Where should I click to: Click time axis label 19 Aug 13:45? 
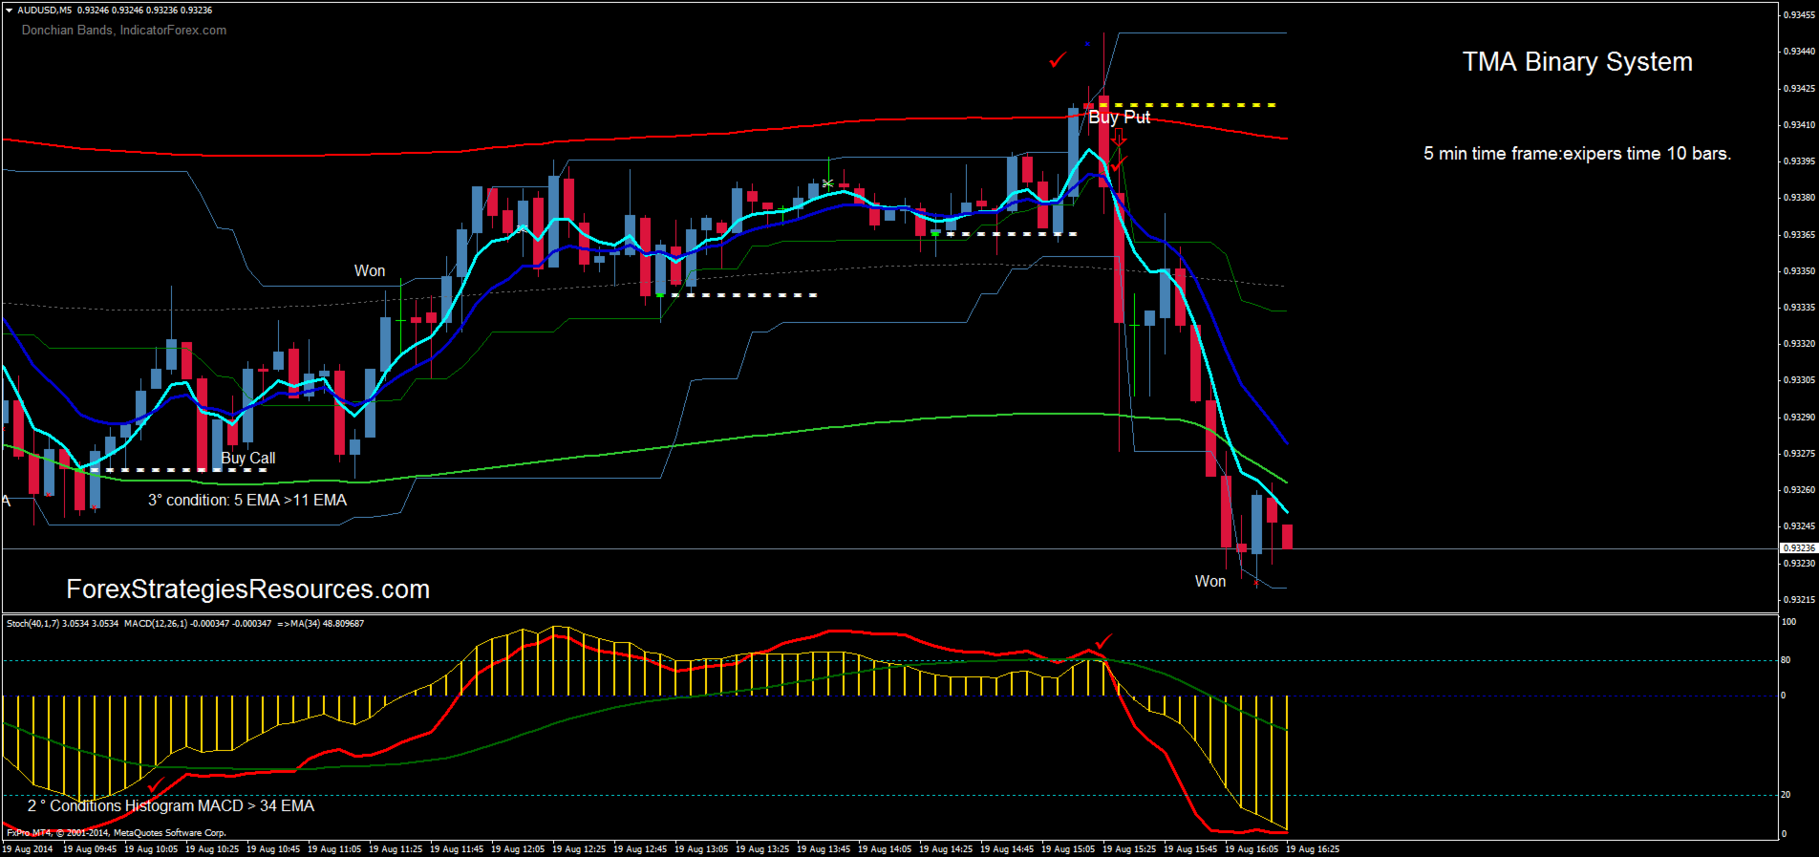click(x=823, y=849)
